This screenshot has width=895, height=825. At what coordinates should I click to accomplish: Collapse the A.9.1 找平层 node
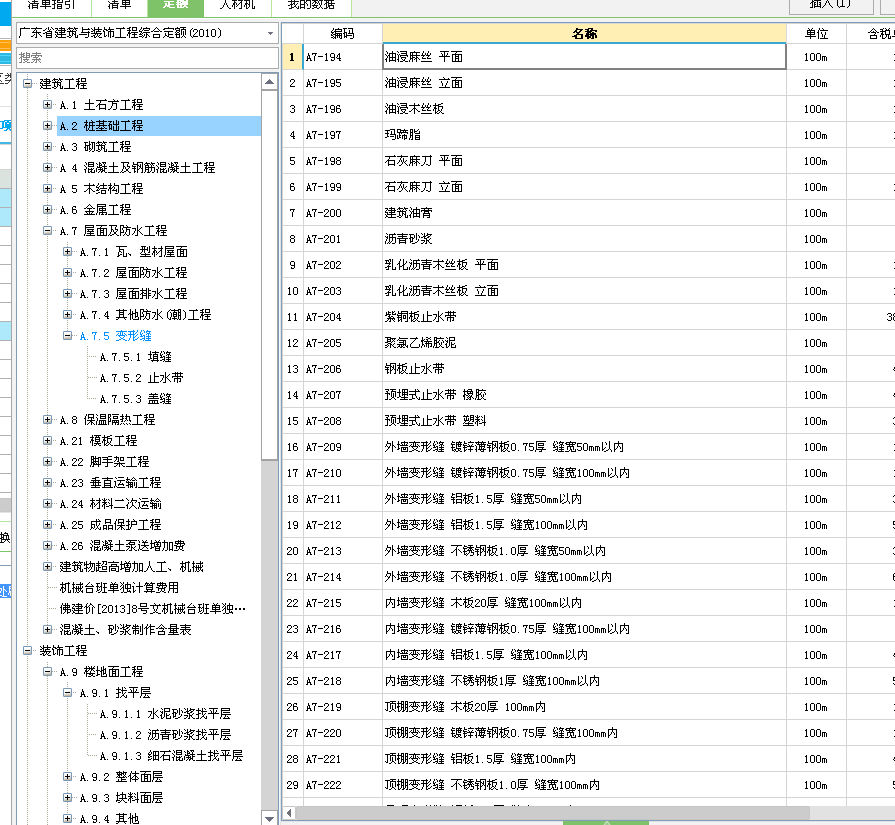(x=67, y=693)
